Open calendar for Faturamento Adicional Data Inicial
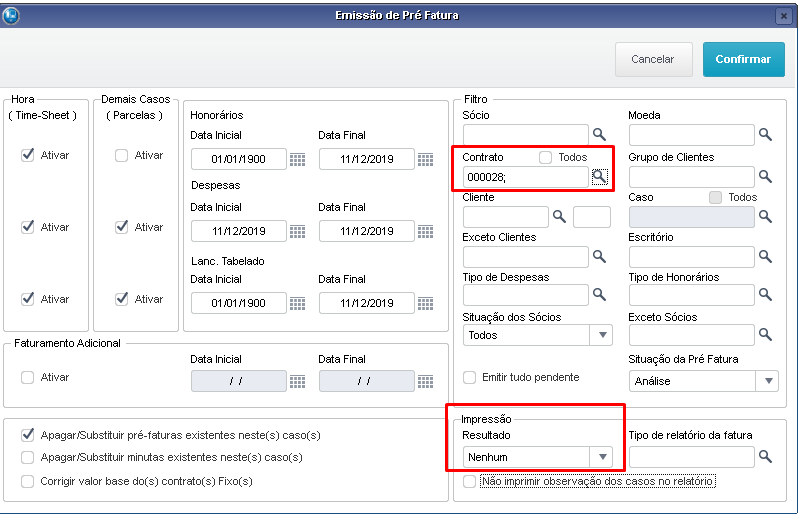The width and height of the screenshot is (809, 526). pyautogui.click(x=297, y=381)
